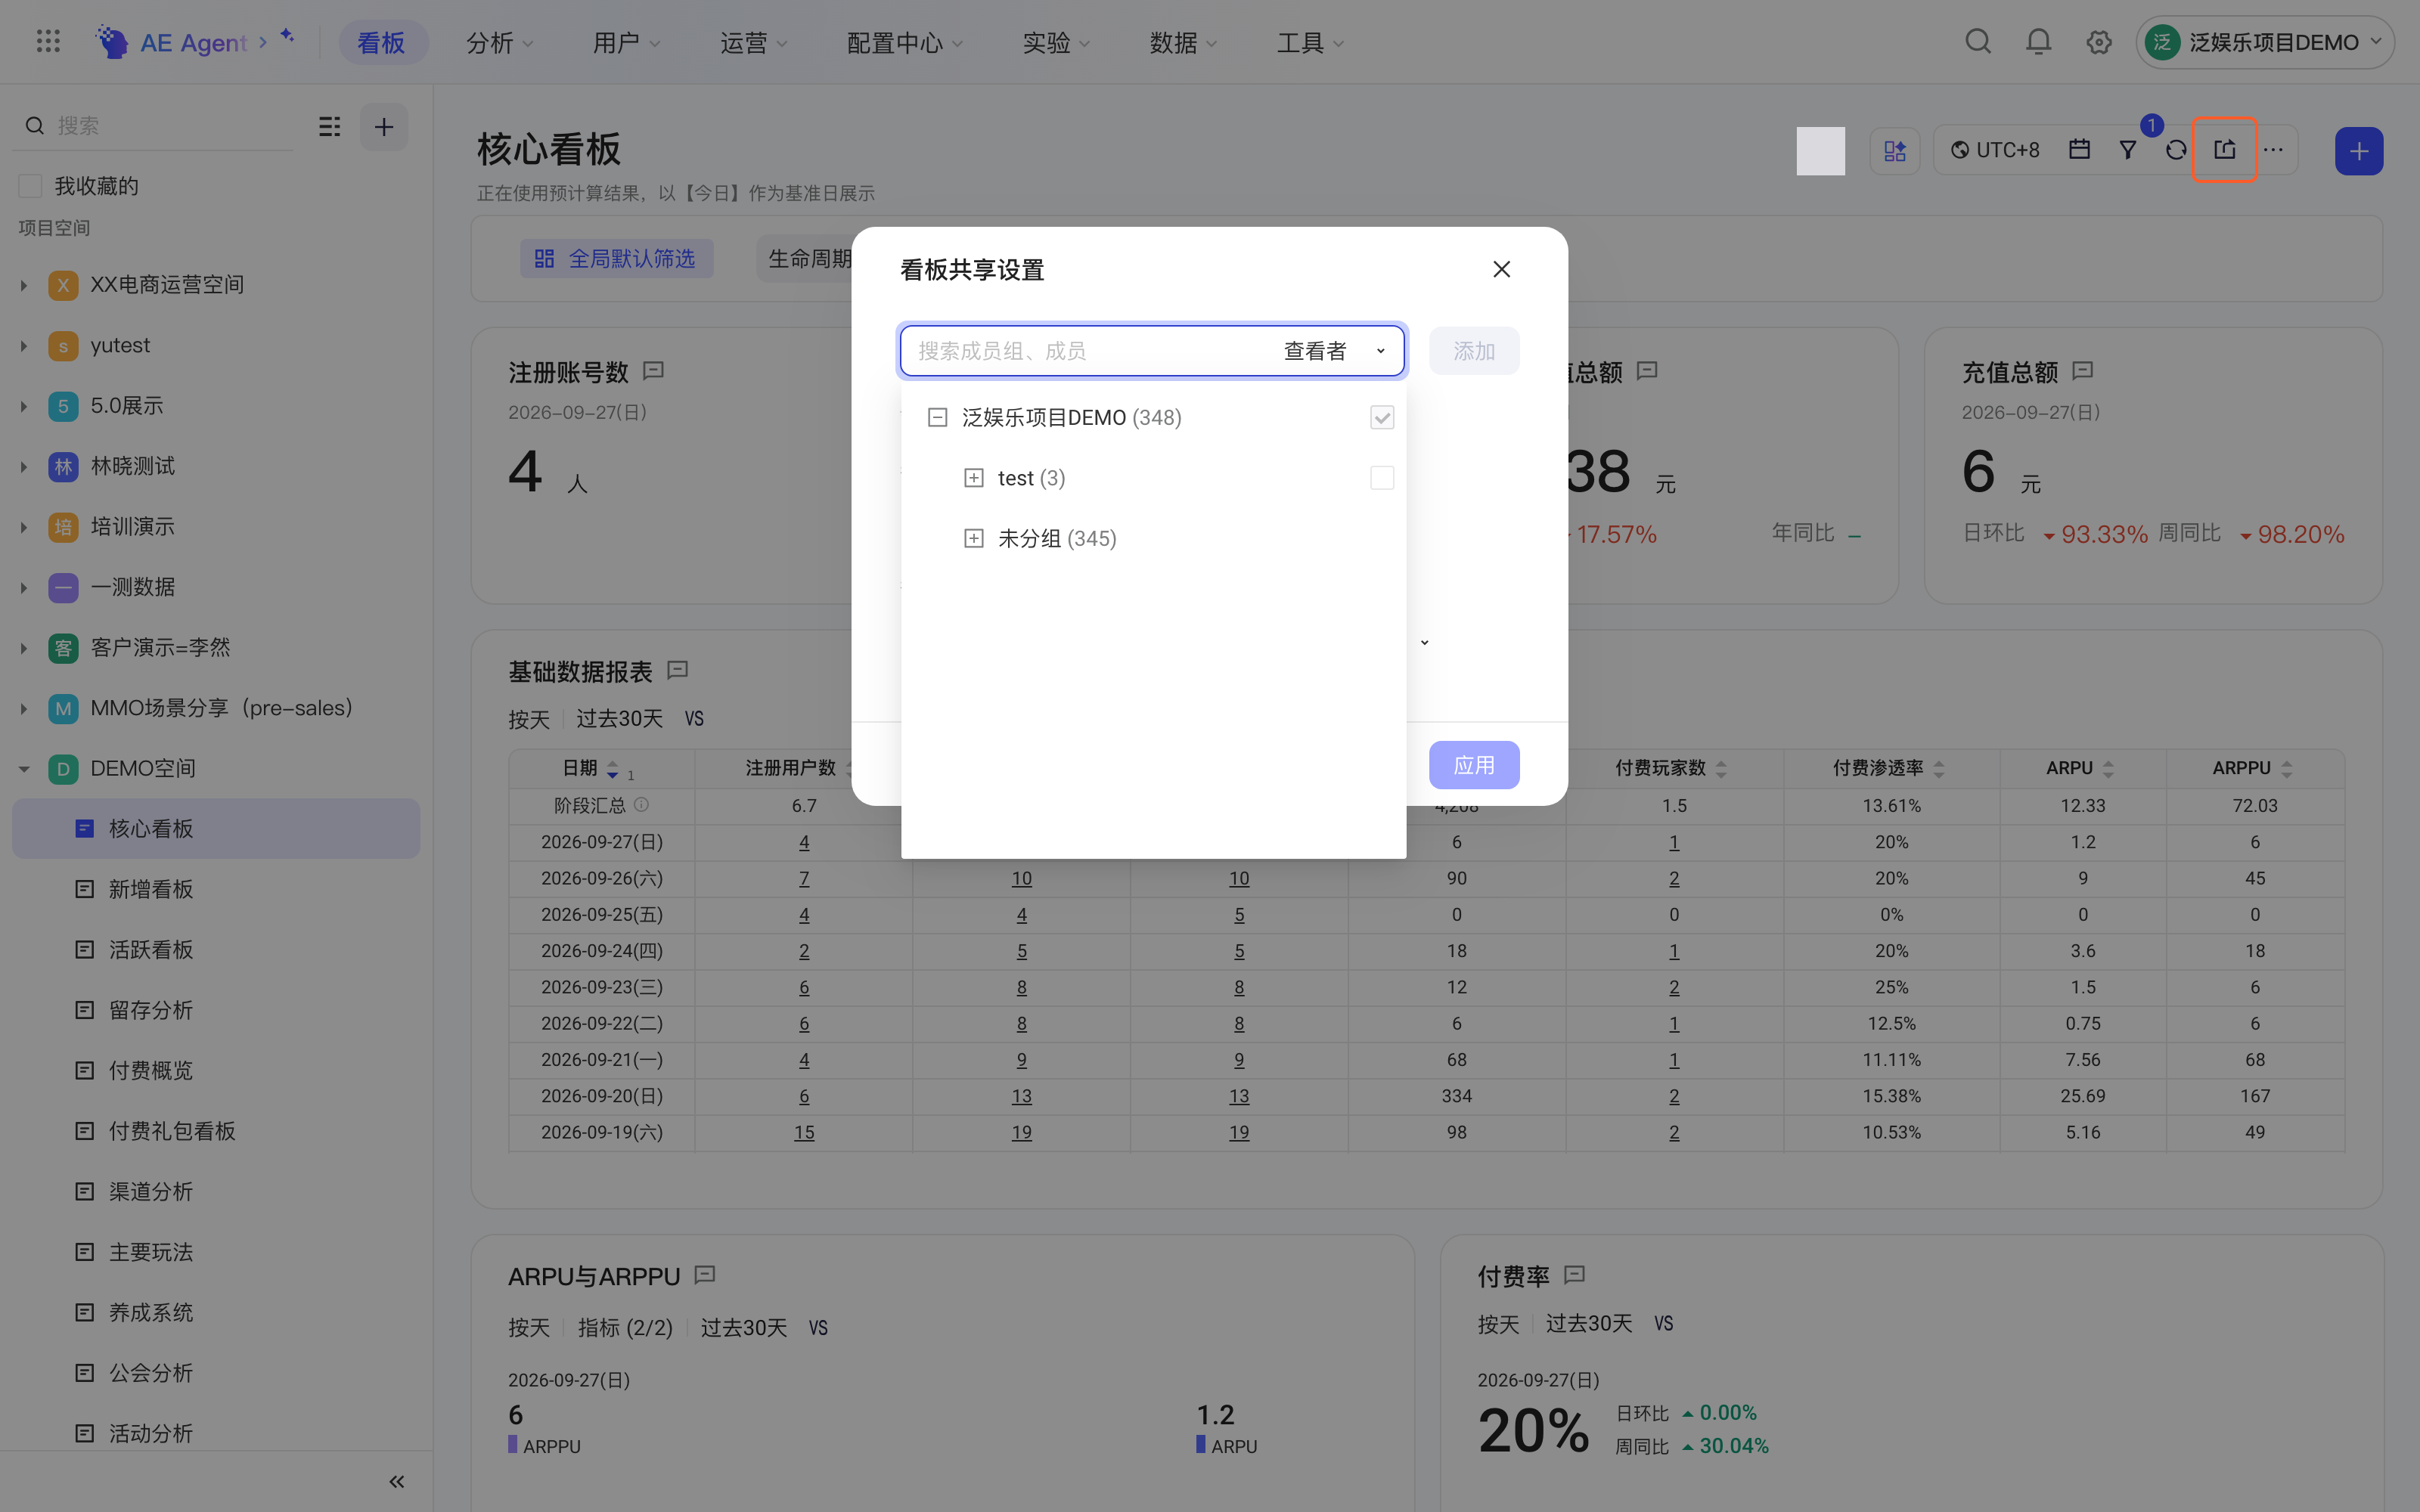Viewport: 2420px width, 1512px height.
Task: Open the 查看者 permission dropdown
Action: coord(1335,351)
